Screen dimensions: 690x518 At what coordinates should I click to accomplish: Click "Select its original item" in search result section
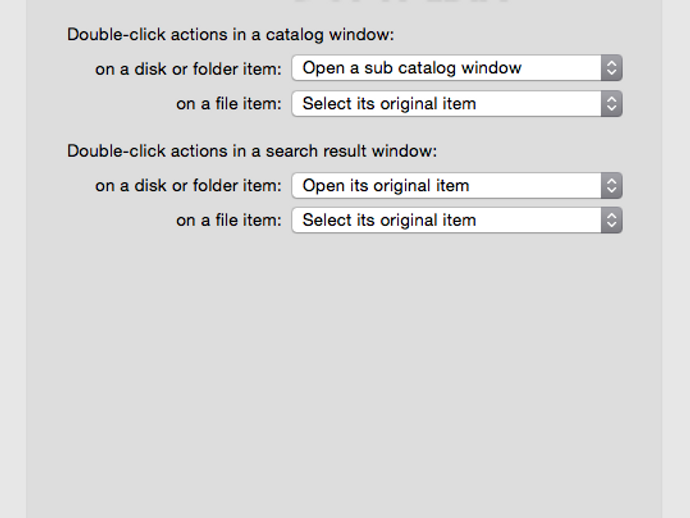(x=389, y=220)
